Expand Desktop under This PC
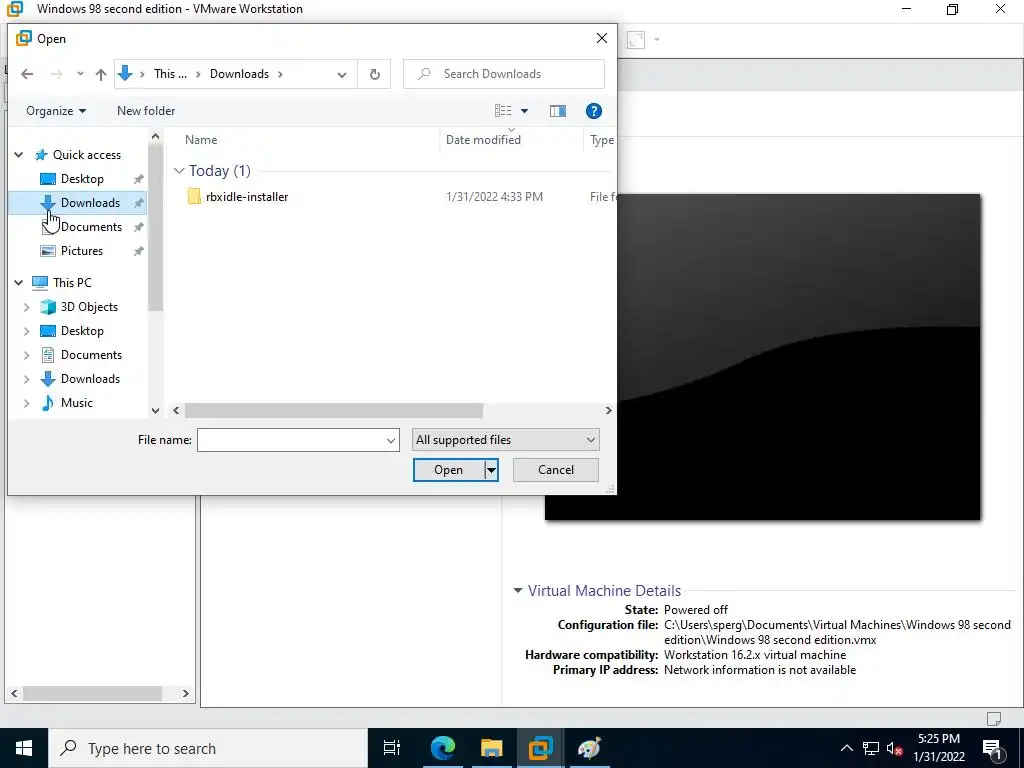Screen dimensions: 1024x768 click(x=27, y=331)
